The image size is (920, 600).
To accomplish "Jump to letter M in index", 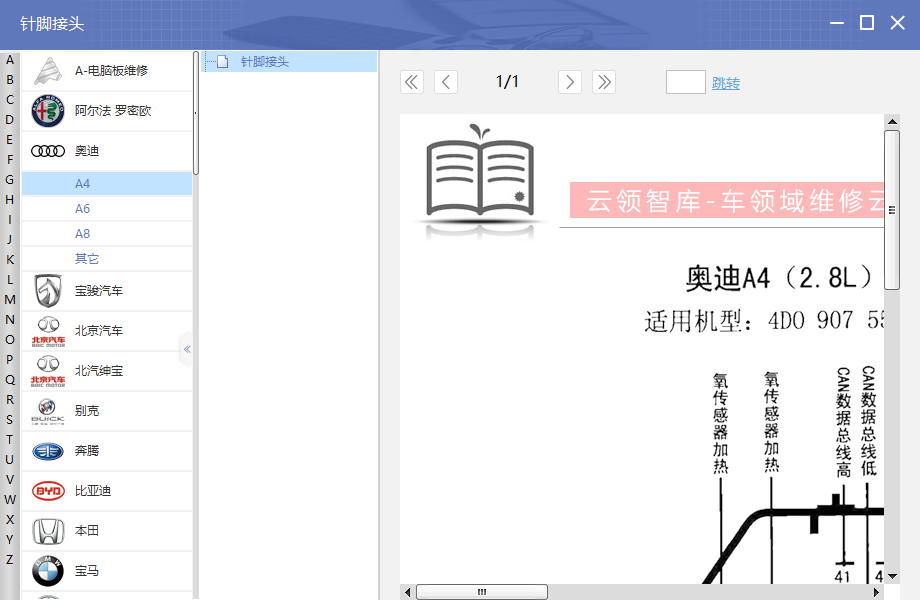I will (10, 300).
